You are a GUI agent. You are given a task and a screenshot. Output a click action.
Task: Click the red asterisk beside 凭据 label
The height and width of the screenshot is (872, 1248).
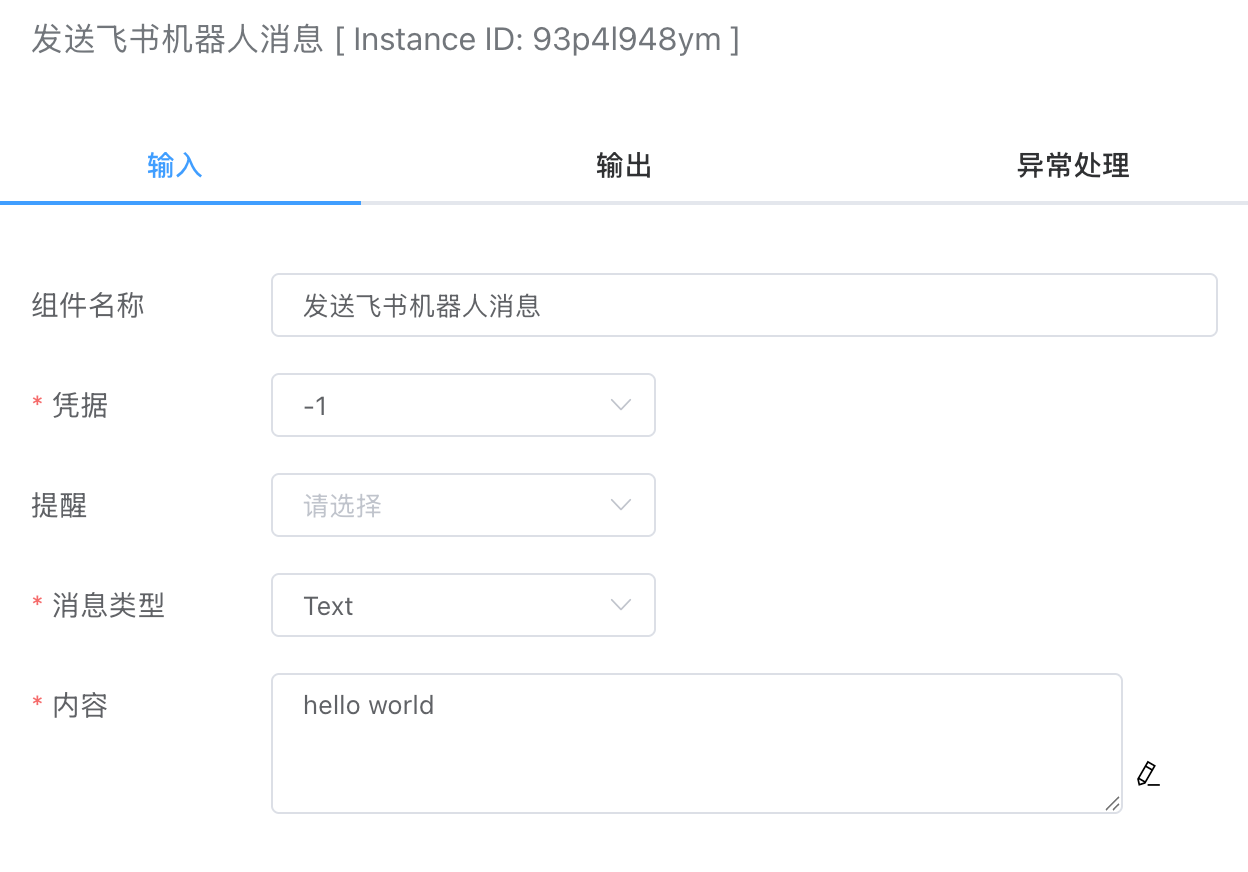(x=36, y=405)
